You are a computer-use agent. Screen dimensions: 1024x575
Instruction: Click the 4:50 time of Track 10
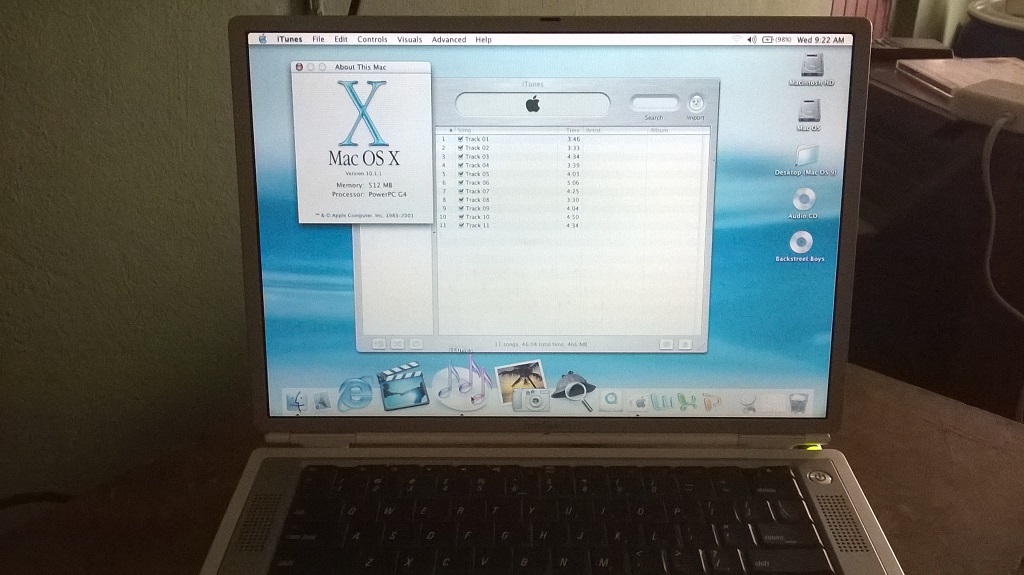tap(573, 217)
